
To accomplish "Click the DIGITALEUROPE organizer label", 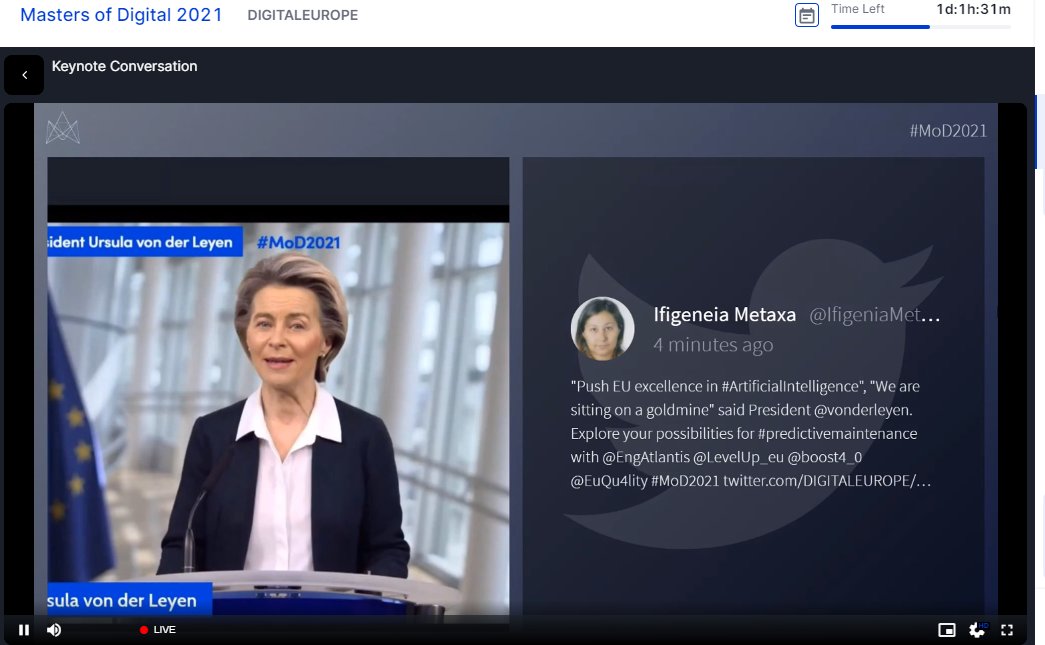I will [303, 15].
